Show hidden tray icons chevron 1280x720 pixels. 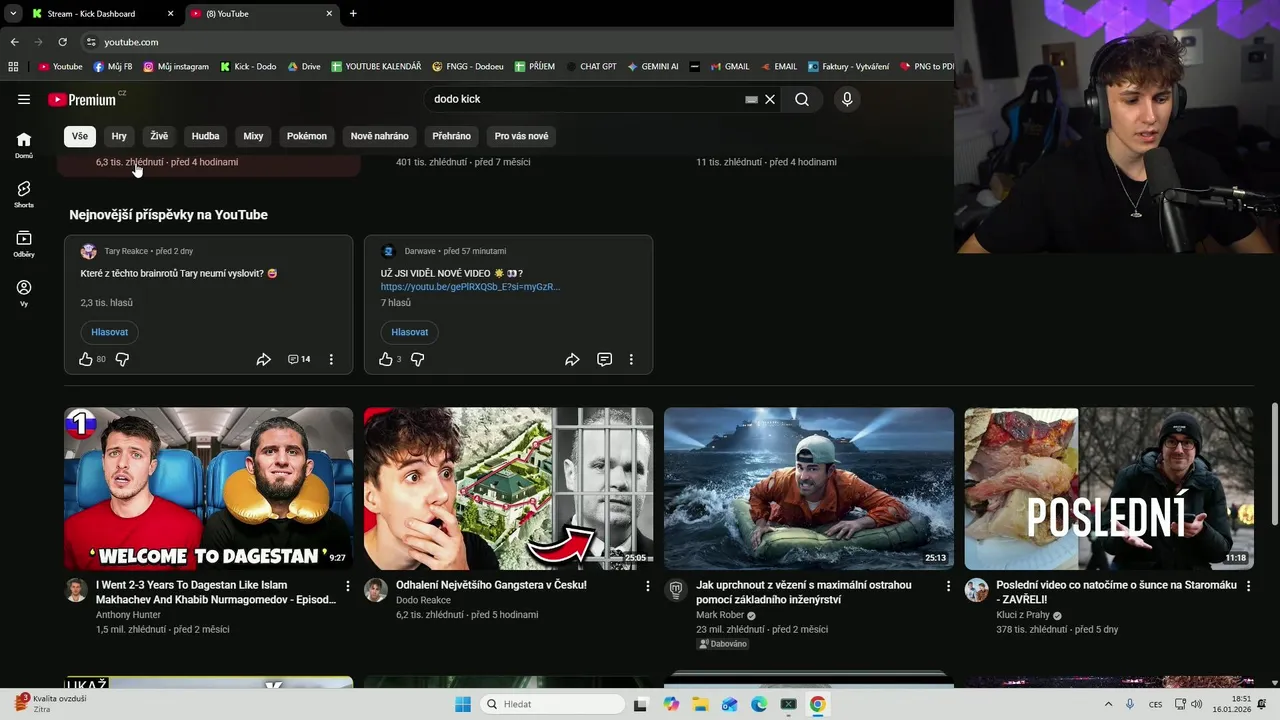pos(1108,704)
